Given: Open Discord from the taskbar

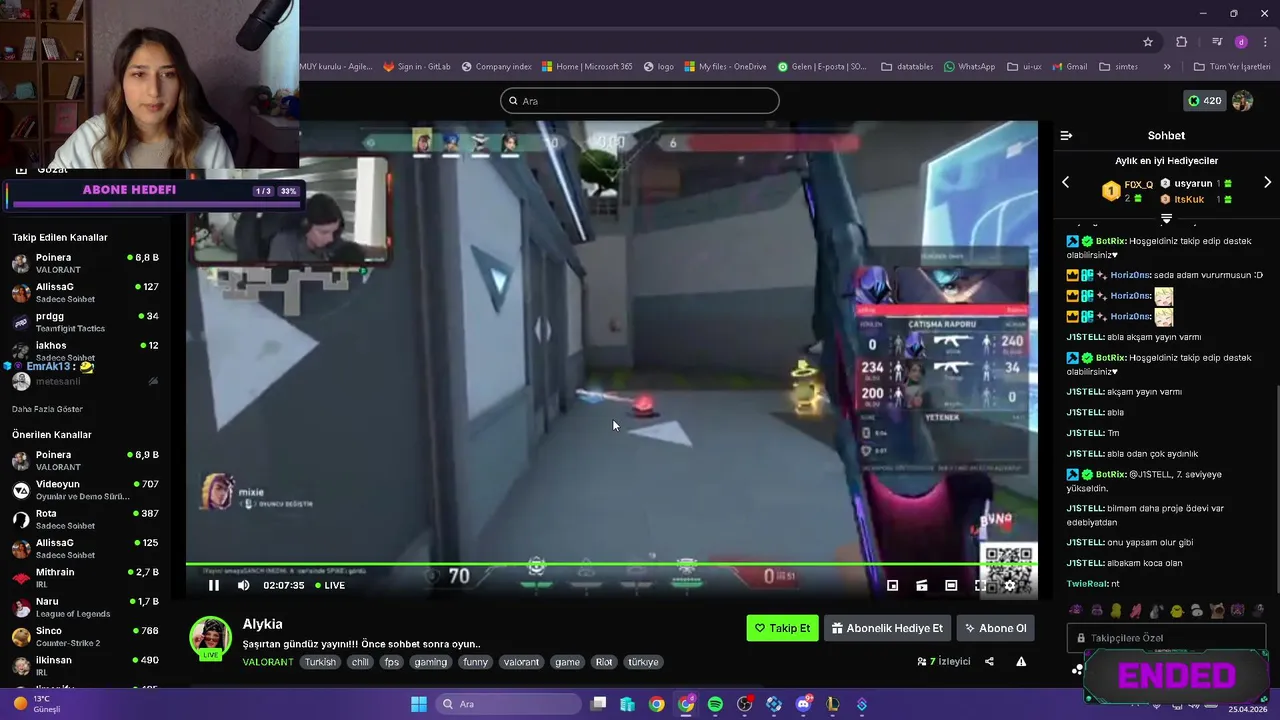Looking at the screenshot, I should (803, 704).
